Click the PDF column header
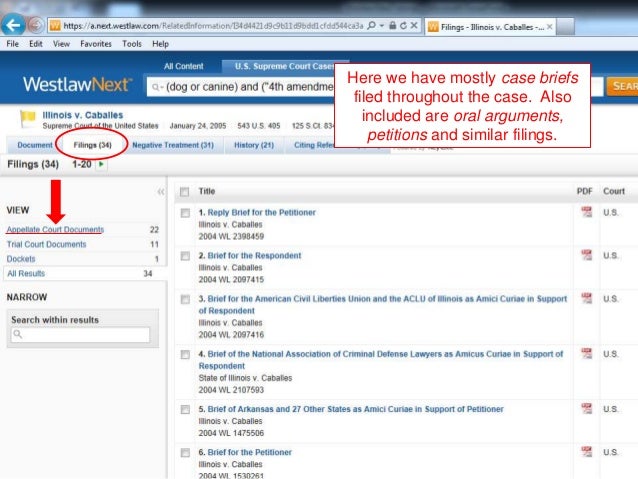638x479 pixels. [584, 191]
